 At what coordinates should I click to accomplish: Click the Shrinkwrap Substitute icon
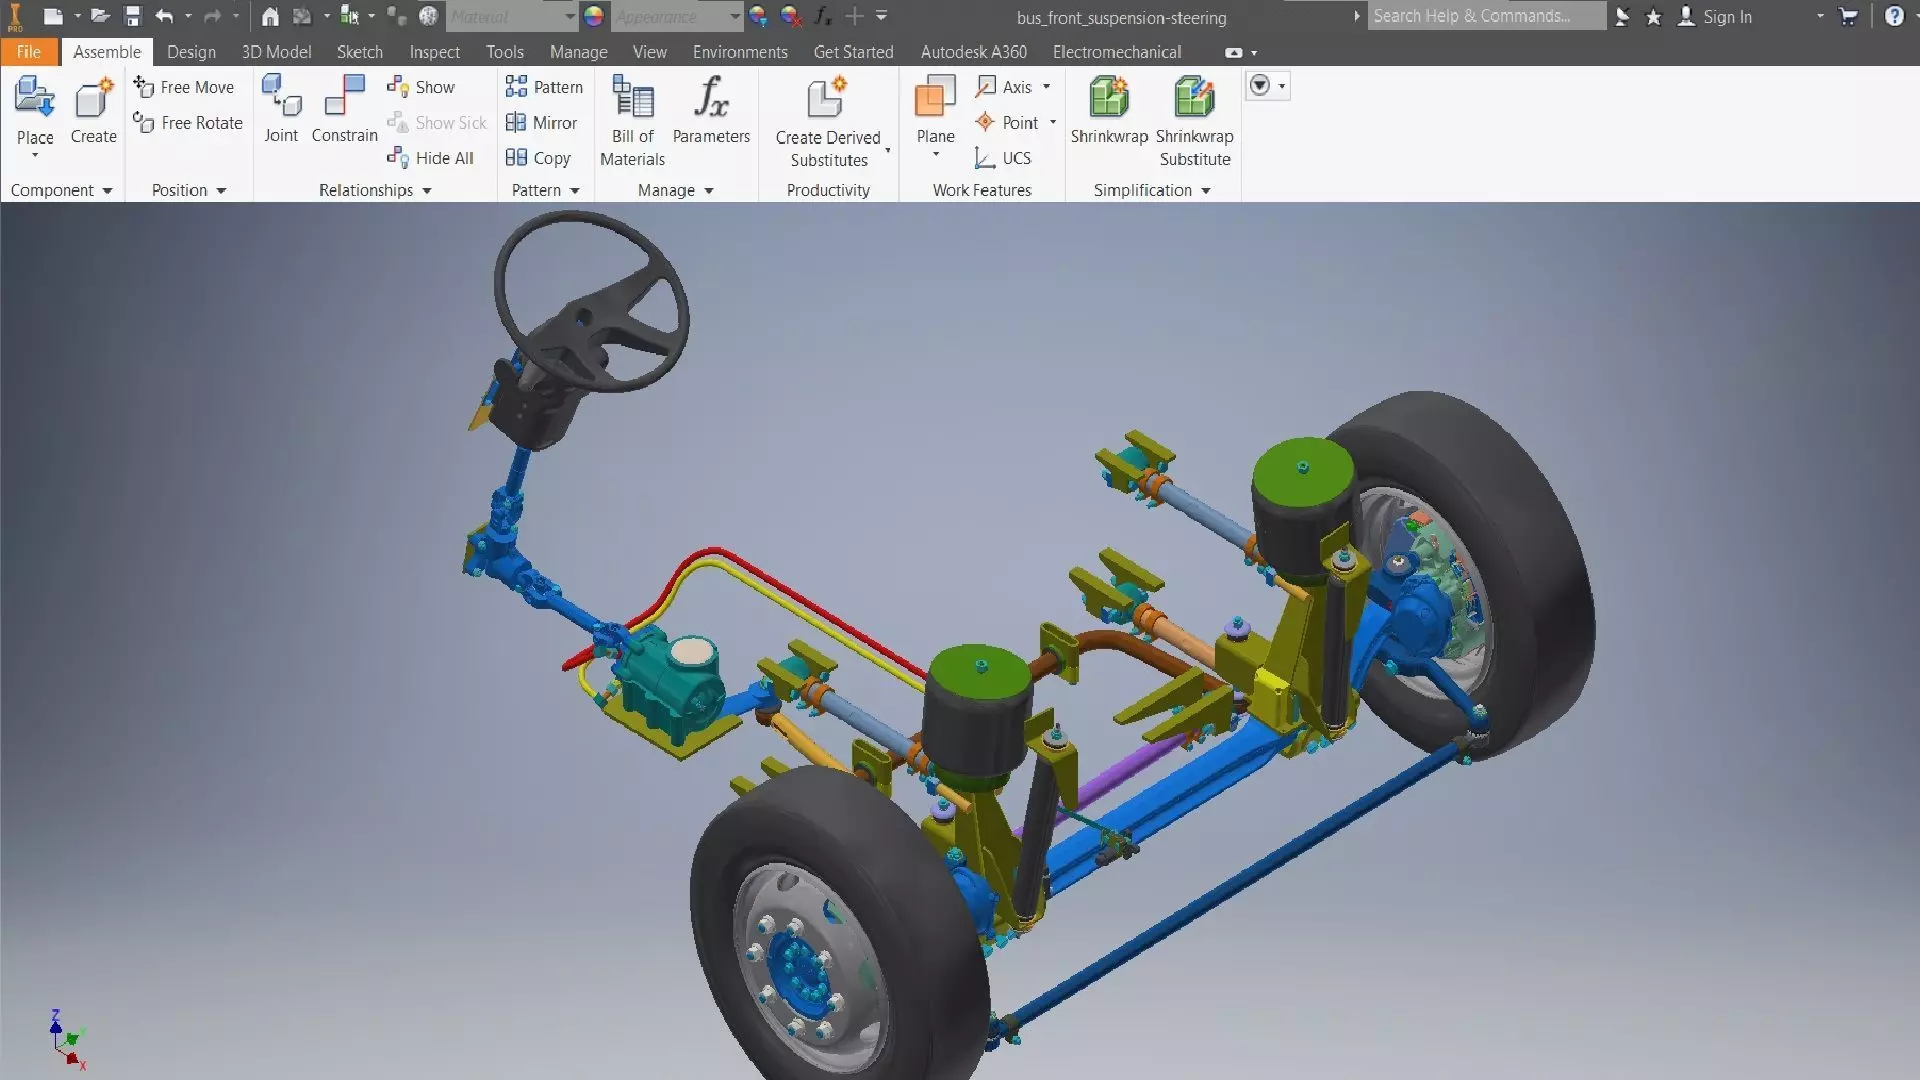pyautogui.click(x=1194, y=100)
